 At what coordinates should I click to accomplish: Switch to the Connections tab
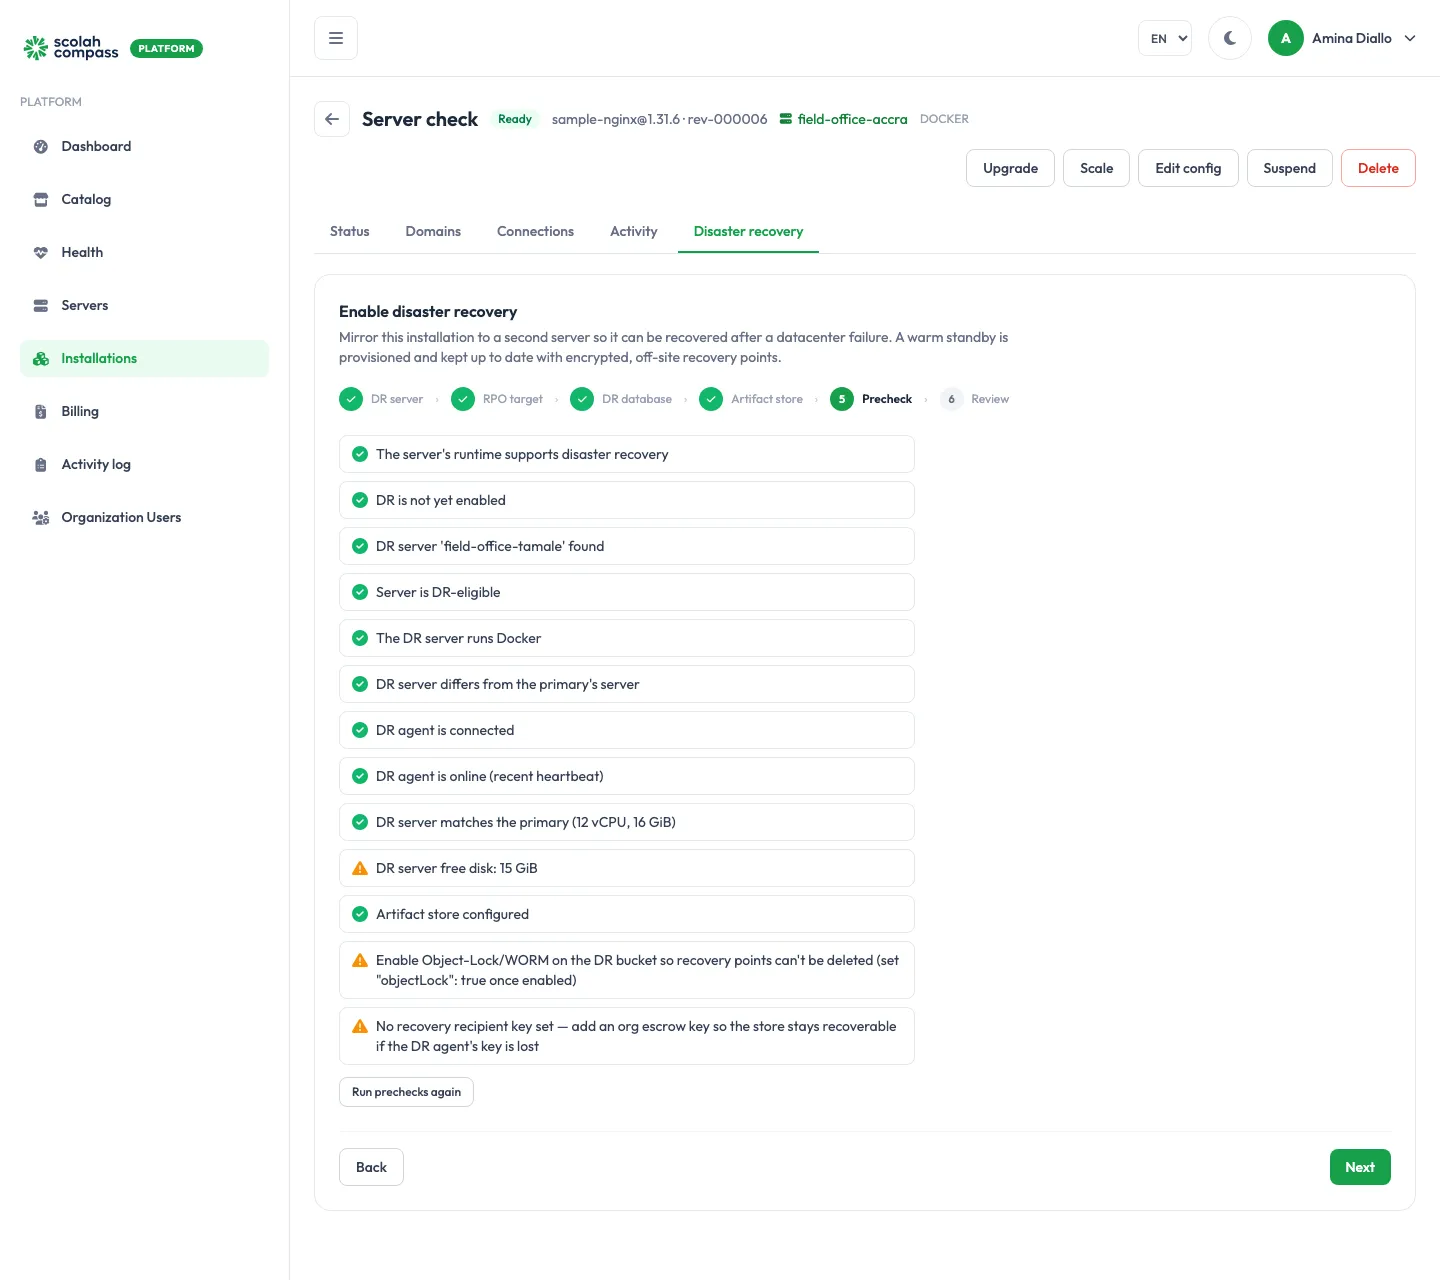coord(535,231)
